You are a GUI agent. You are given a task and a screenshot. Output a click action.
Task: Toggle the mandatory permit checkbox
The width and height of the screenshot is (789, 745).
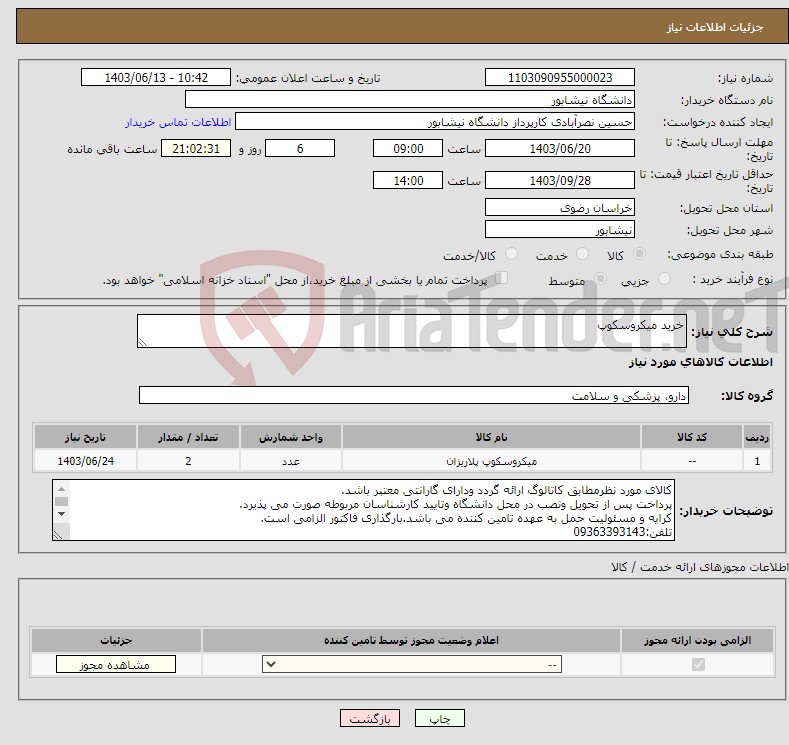pyautogui.click(x=698, y=665)
